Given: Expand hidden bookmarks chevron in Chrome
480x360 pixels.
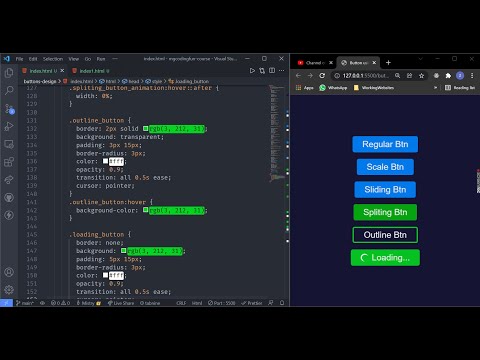Looking at the screenshot, I should (435, 88).
